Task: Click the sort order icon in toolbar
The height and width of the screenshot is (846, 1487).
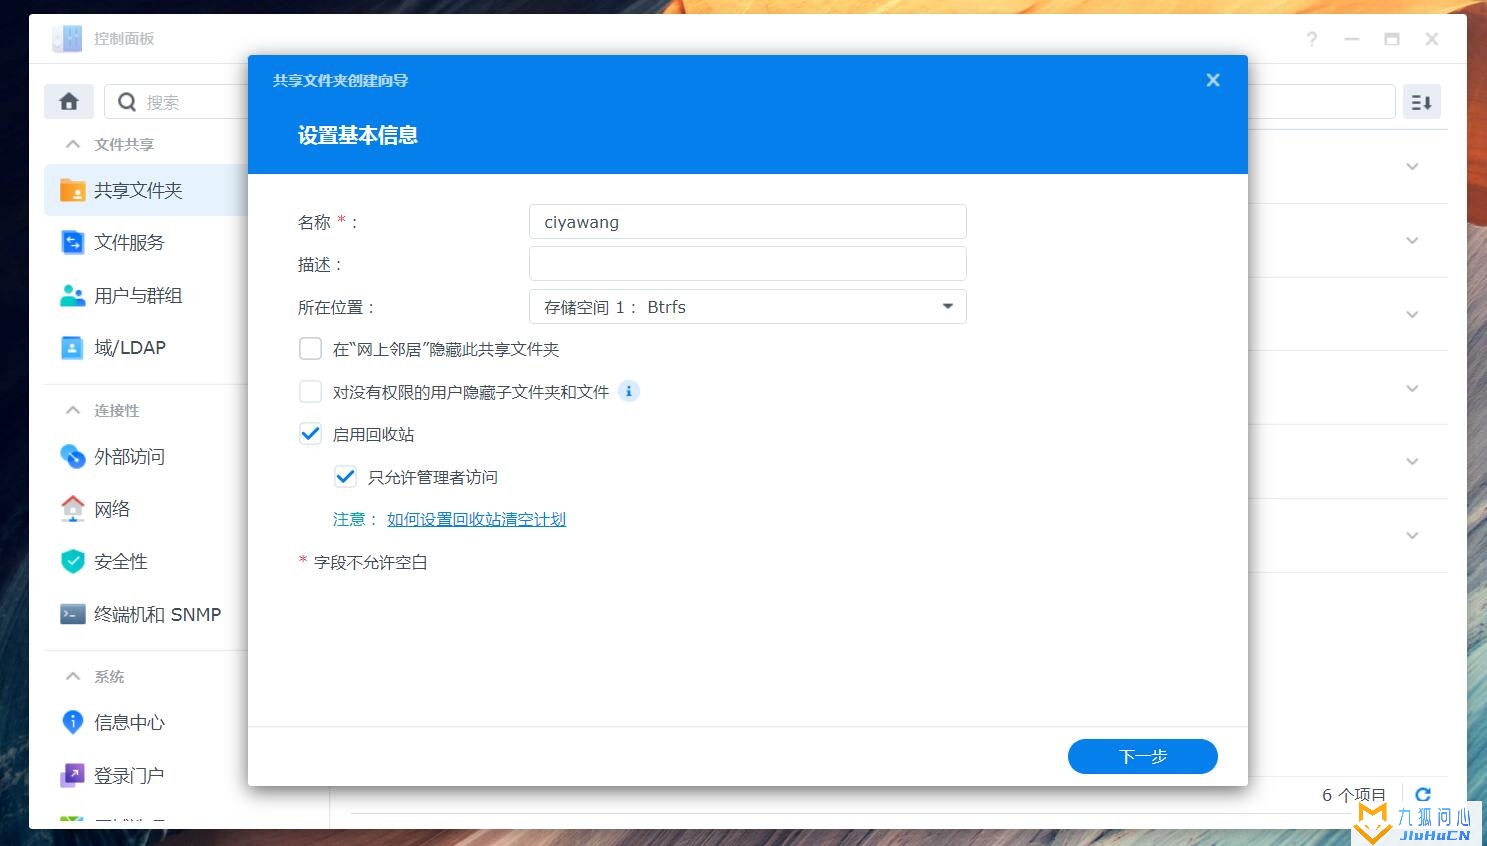Action: [1421, 102]
